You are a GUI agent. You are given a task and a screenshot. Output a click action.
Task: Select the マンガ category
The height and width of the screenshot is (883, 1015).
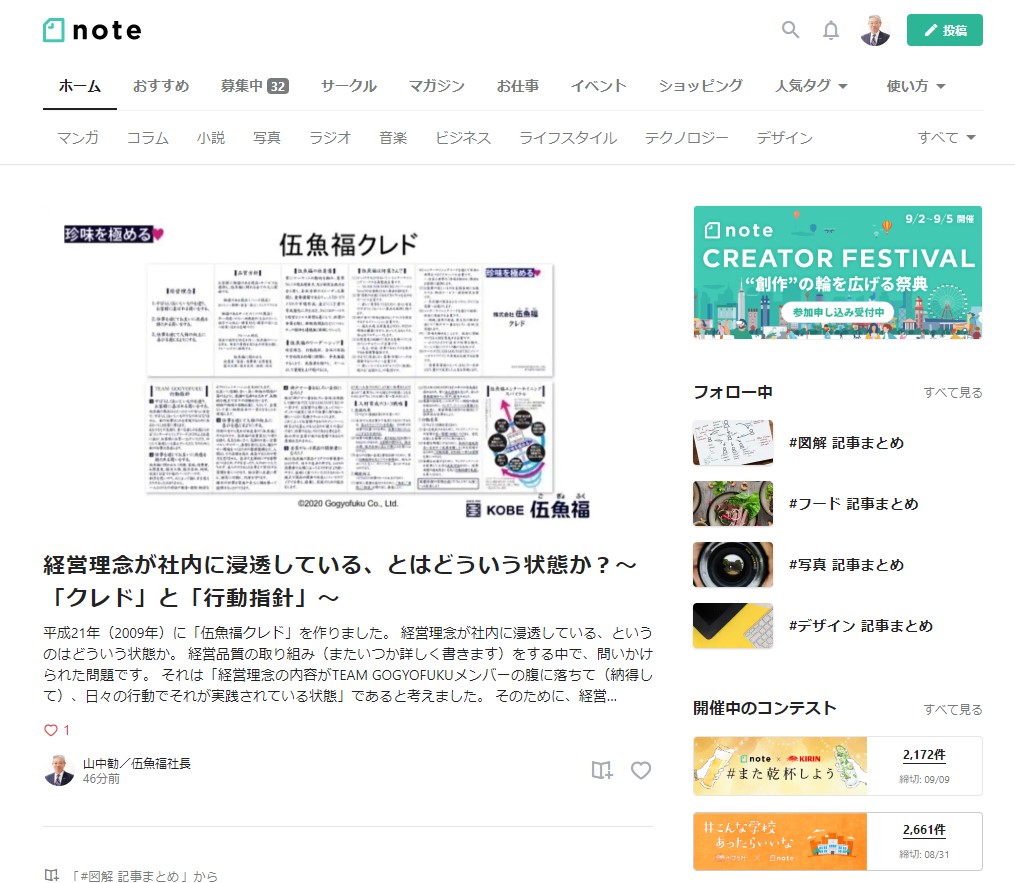tap(78, 138)
